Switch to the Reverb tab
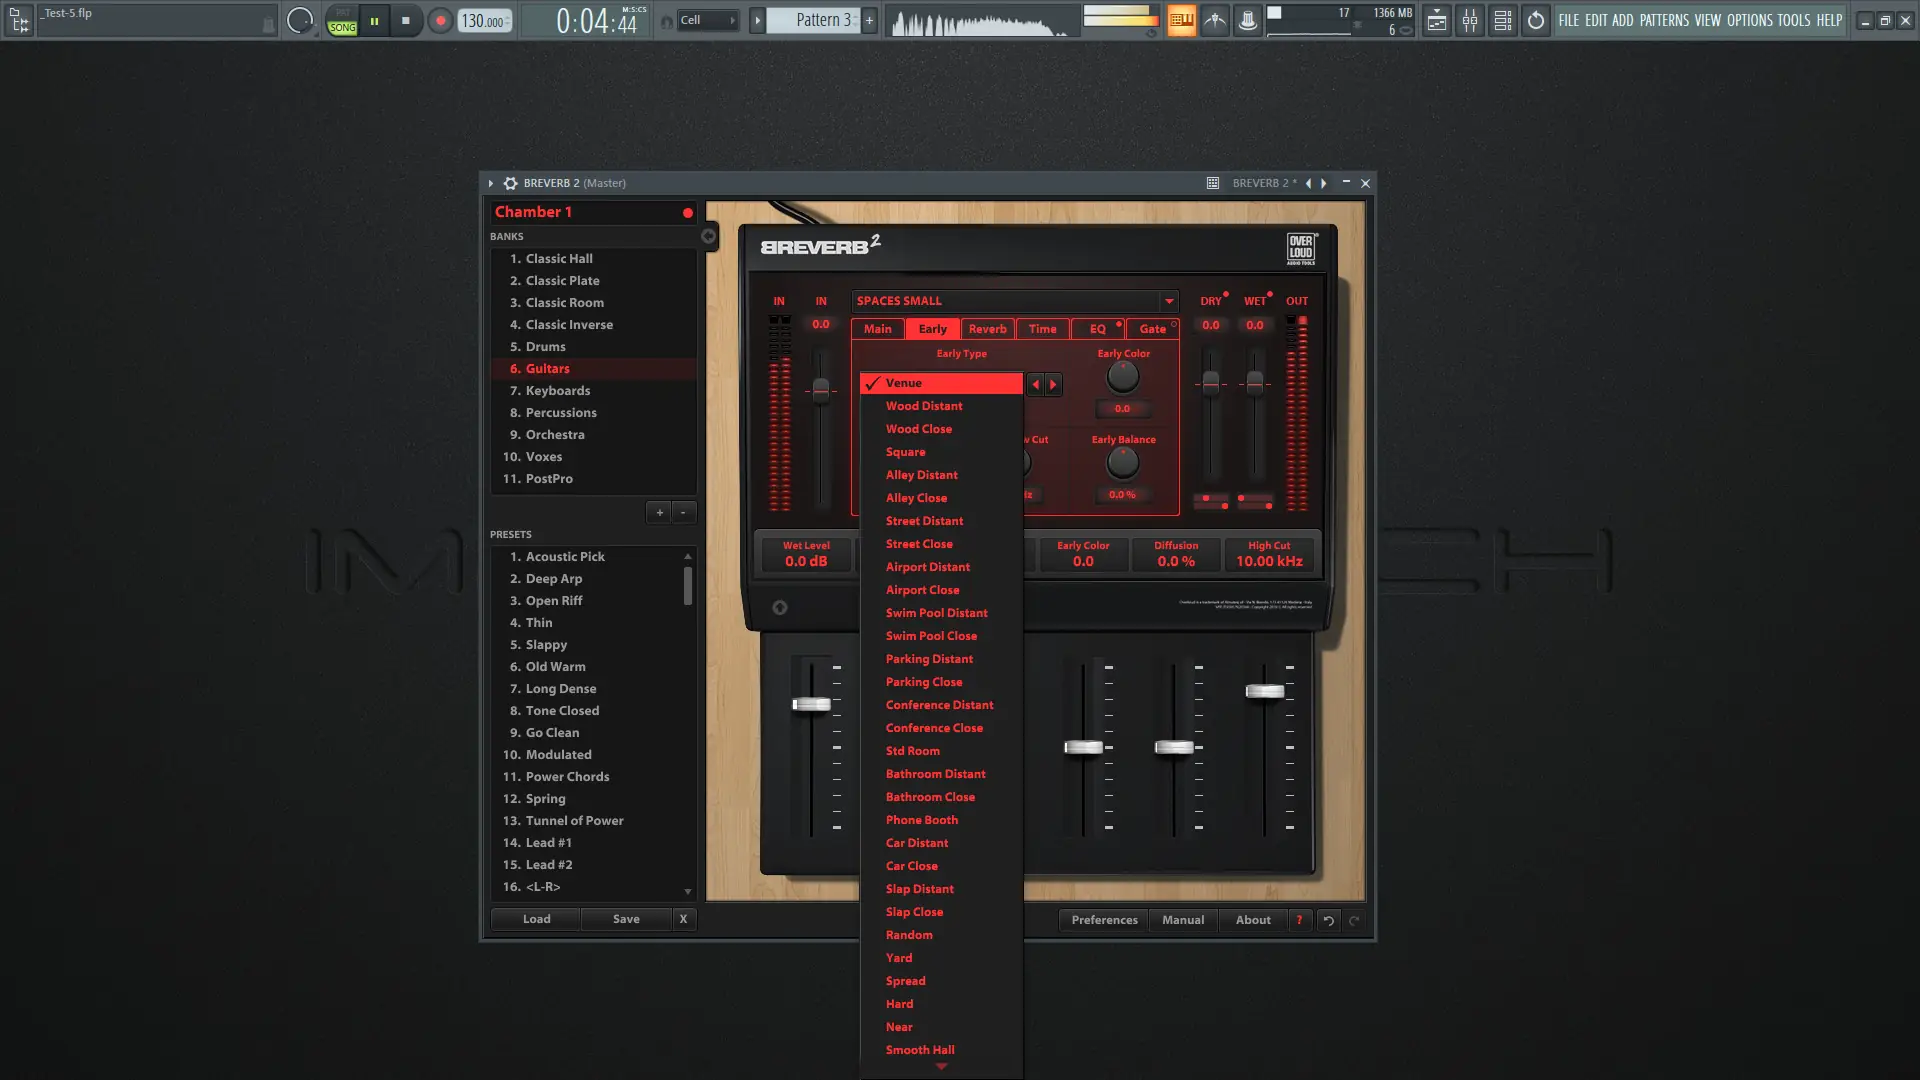Screen dimensions: 1920x1080 [x=987, y=329]
